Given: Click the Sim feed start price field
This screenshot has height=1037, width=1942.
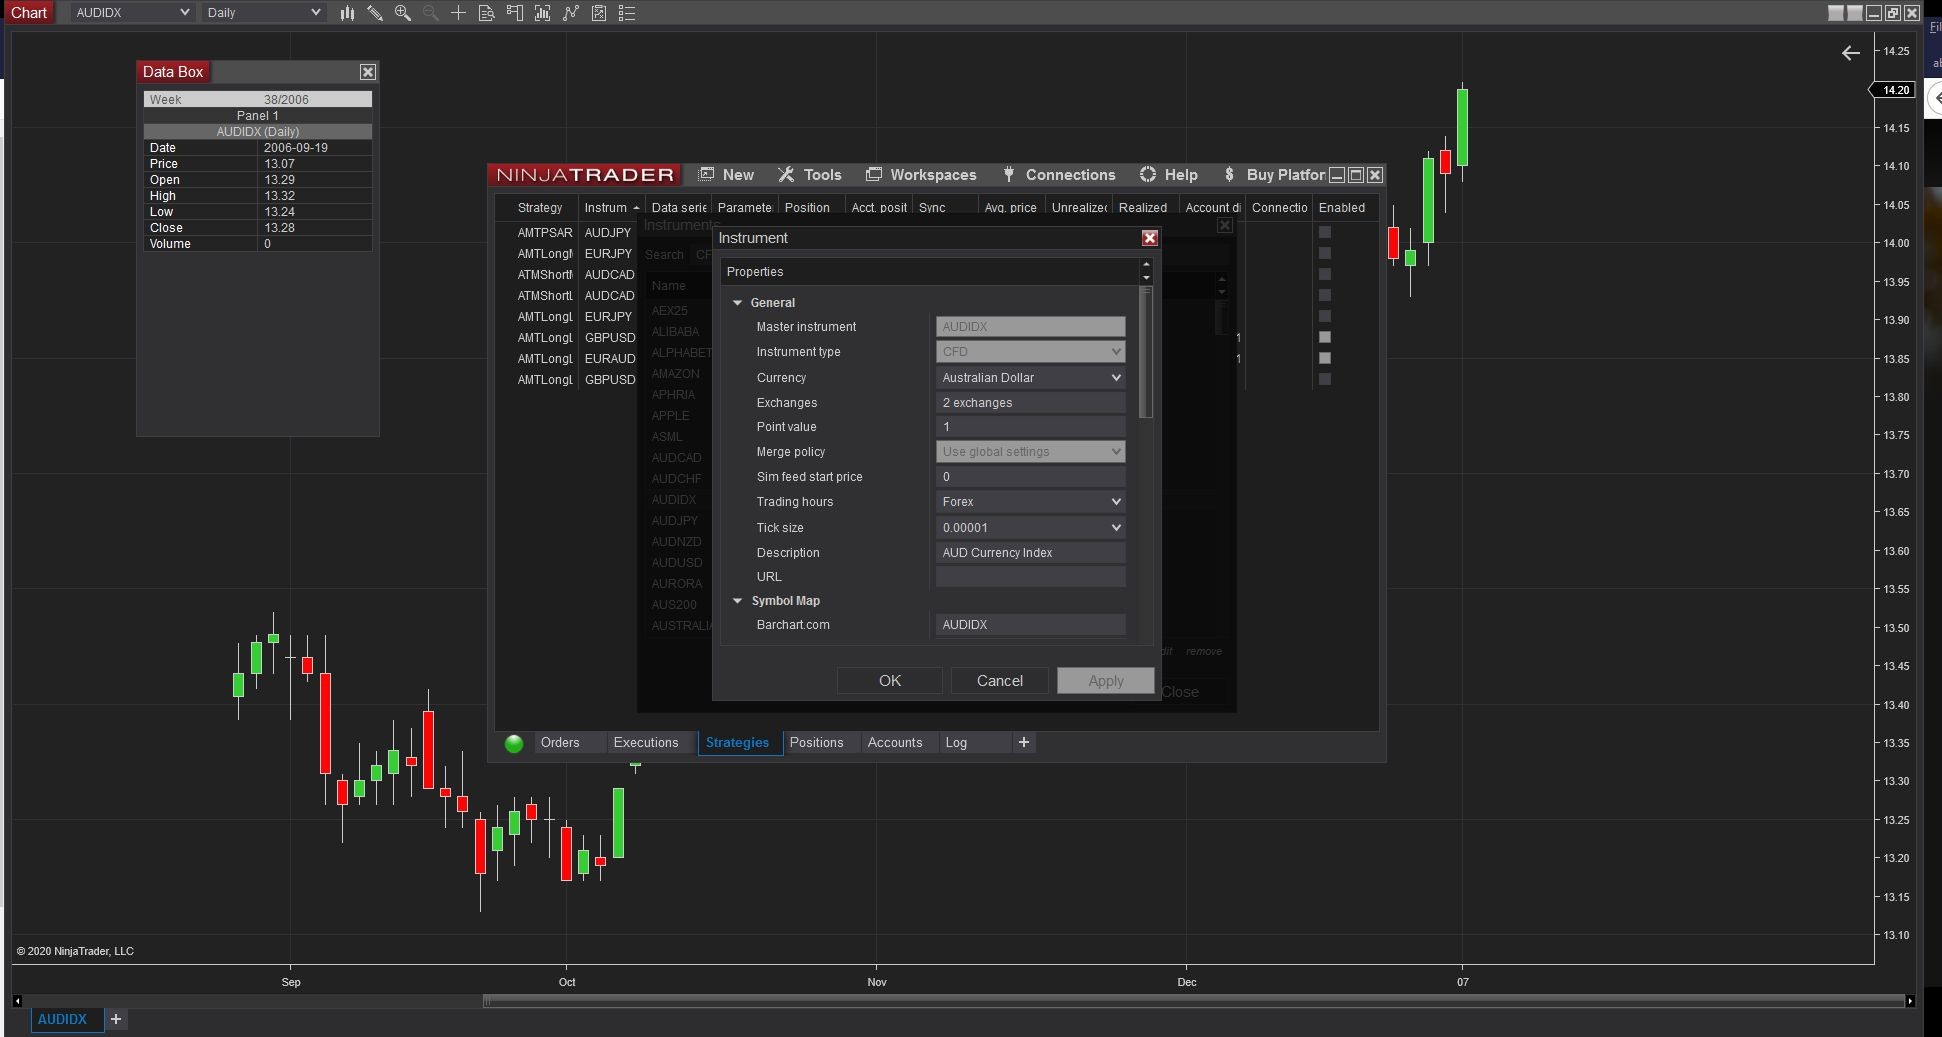Looking at the screenshot, I should (1030, 477).
